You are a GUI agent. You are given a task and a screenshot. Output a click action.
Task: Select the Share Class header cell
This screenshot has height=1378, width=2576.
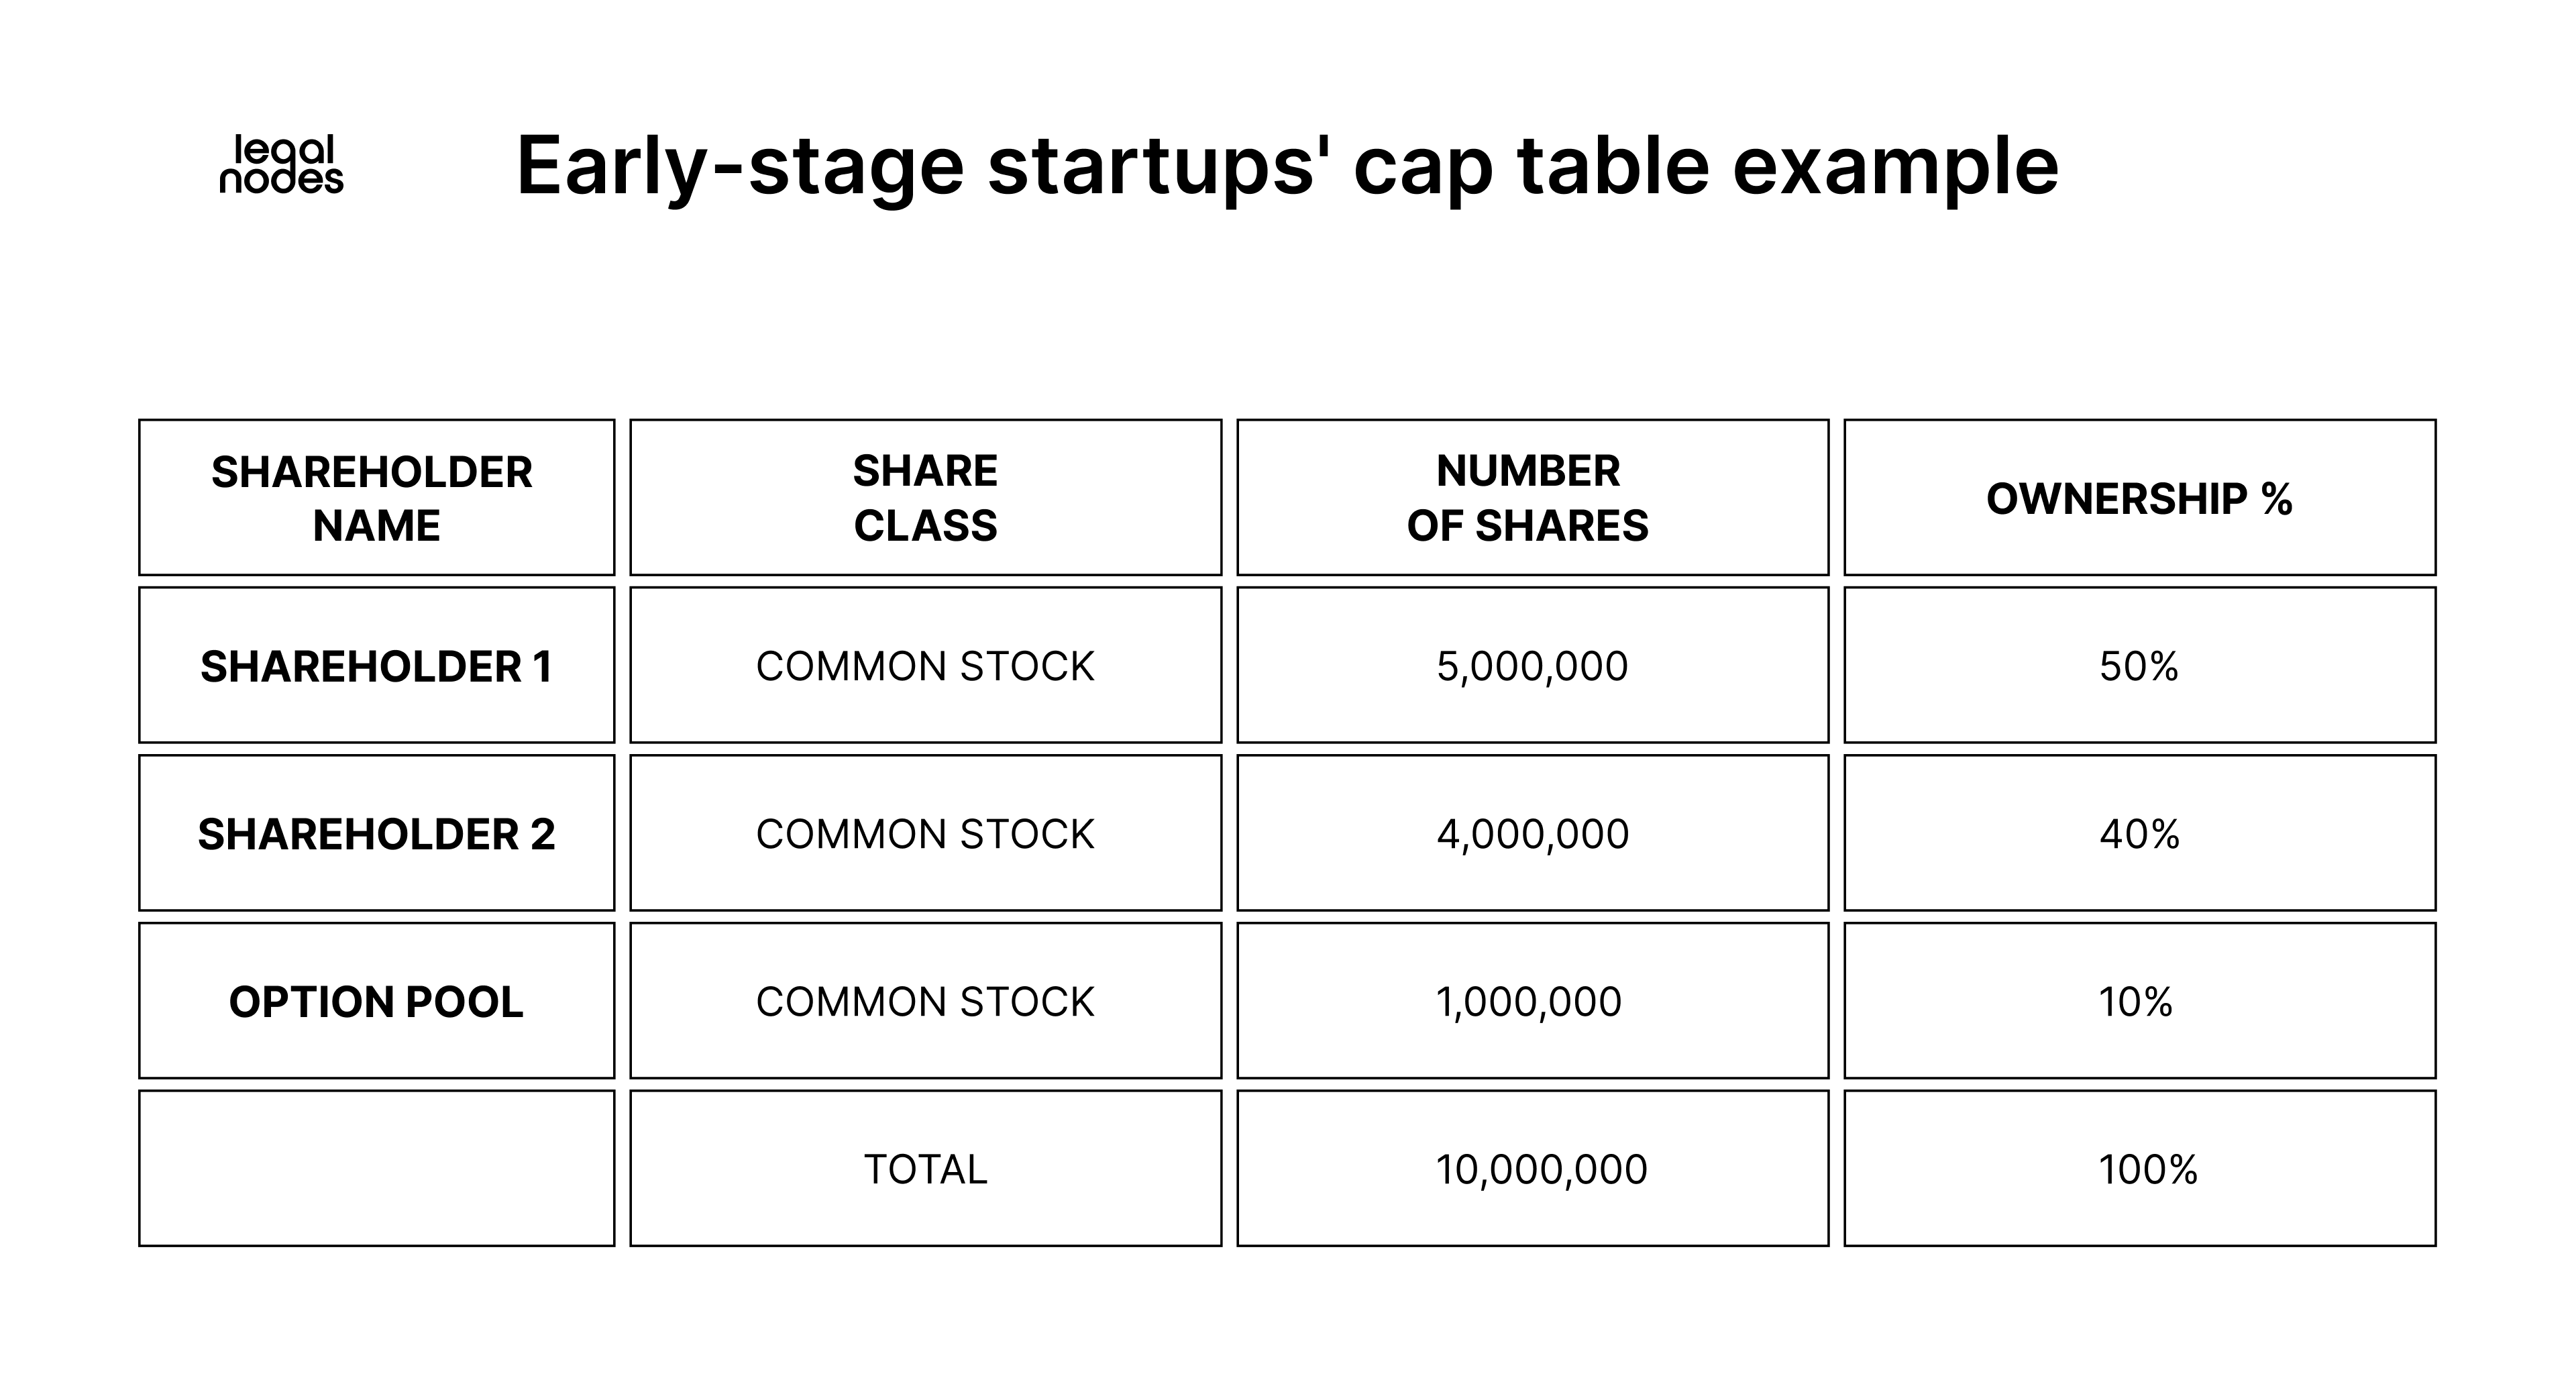pyautogui.click(x=925, y=498)
